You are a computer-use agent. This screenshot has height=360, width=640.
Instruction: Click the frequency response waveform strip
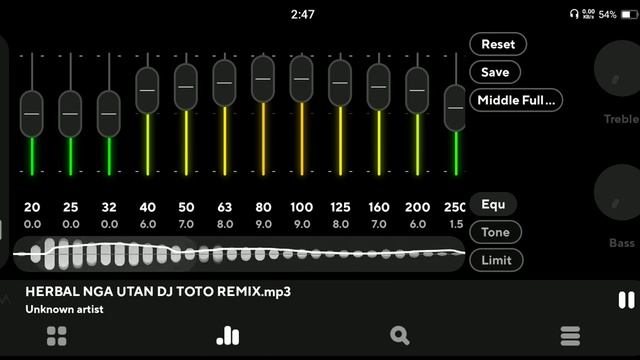tap(239, 254)
